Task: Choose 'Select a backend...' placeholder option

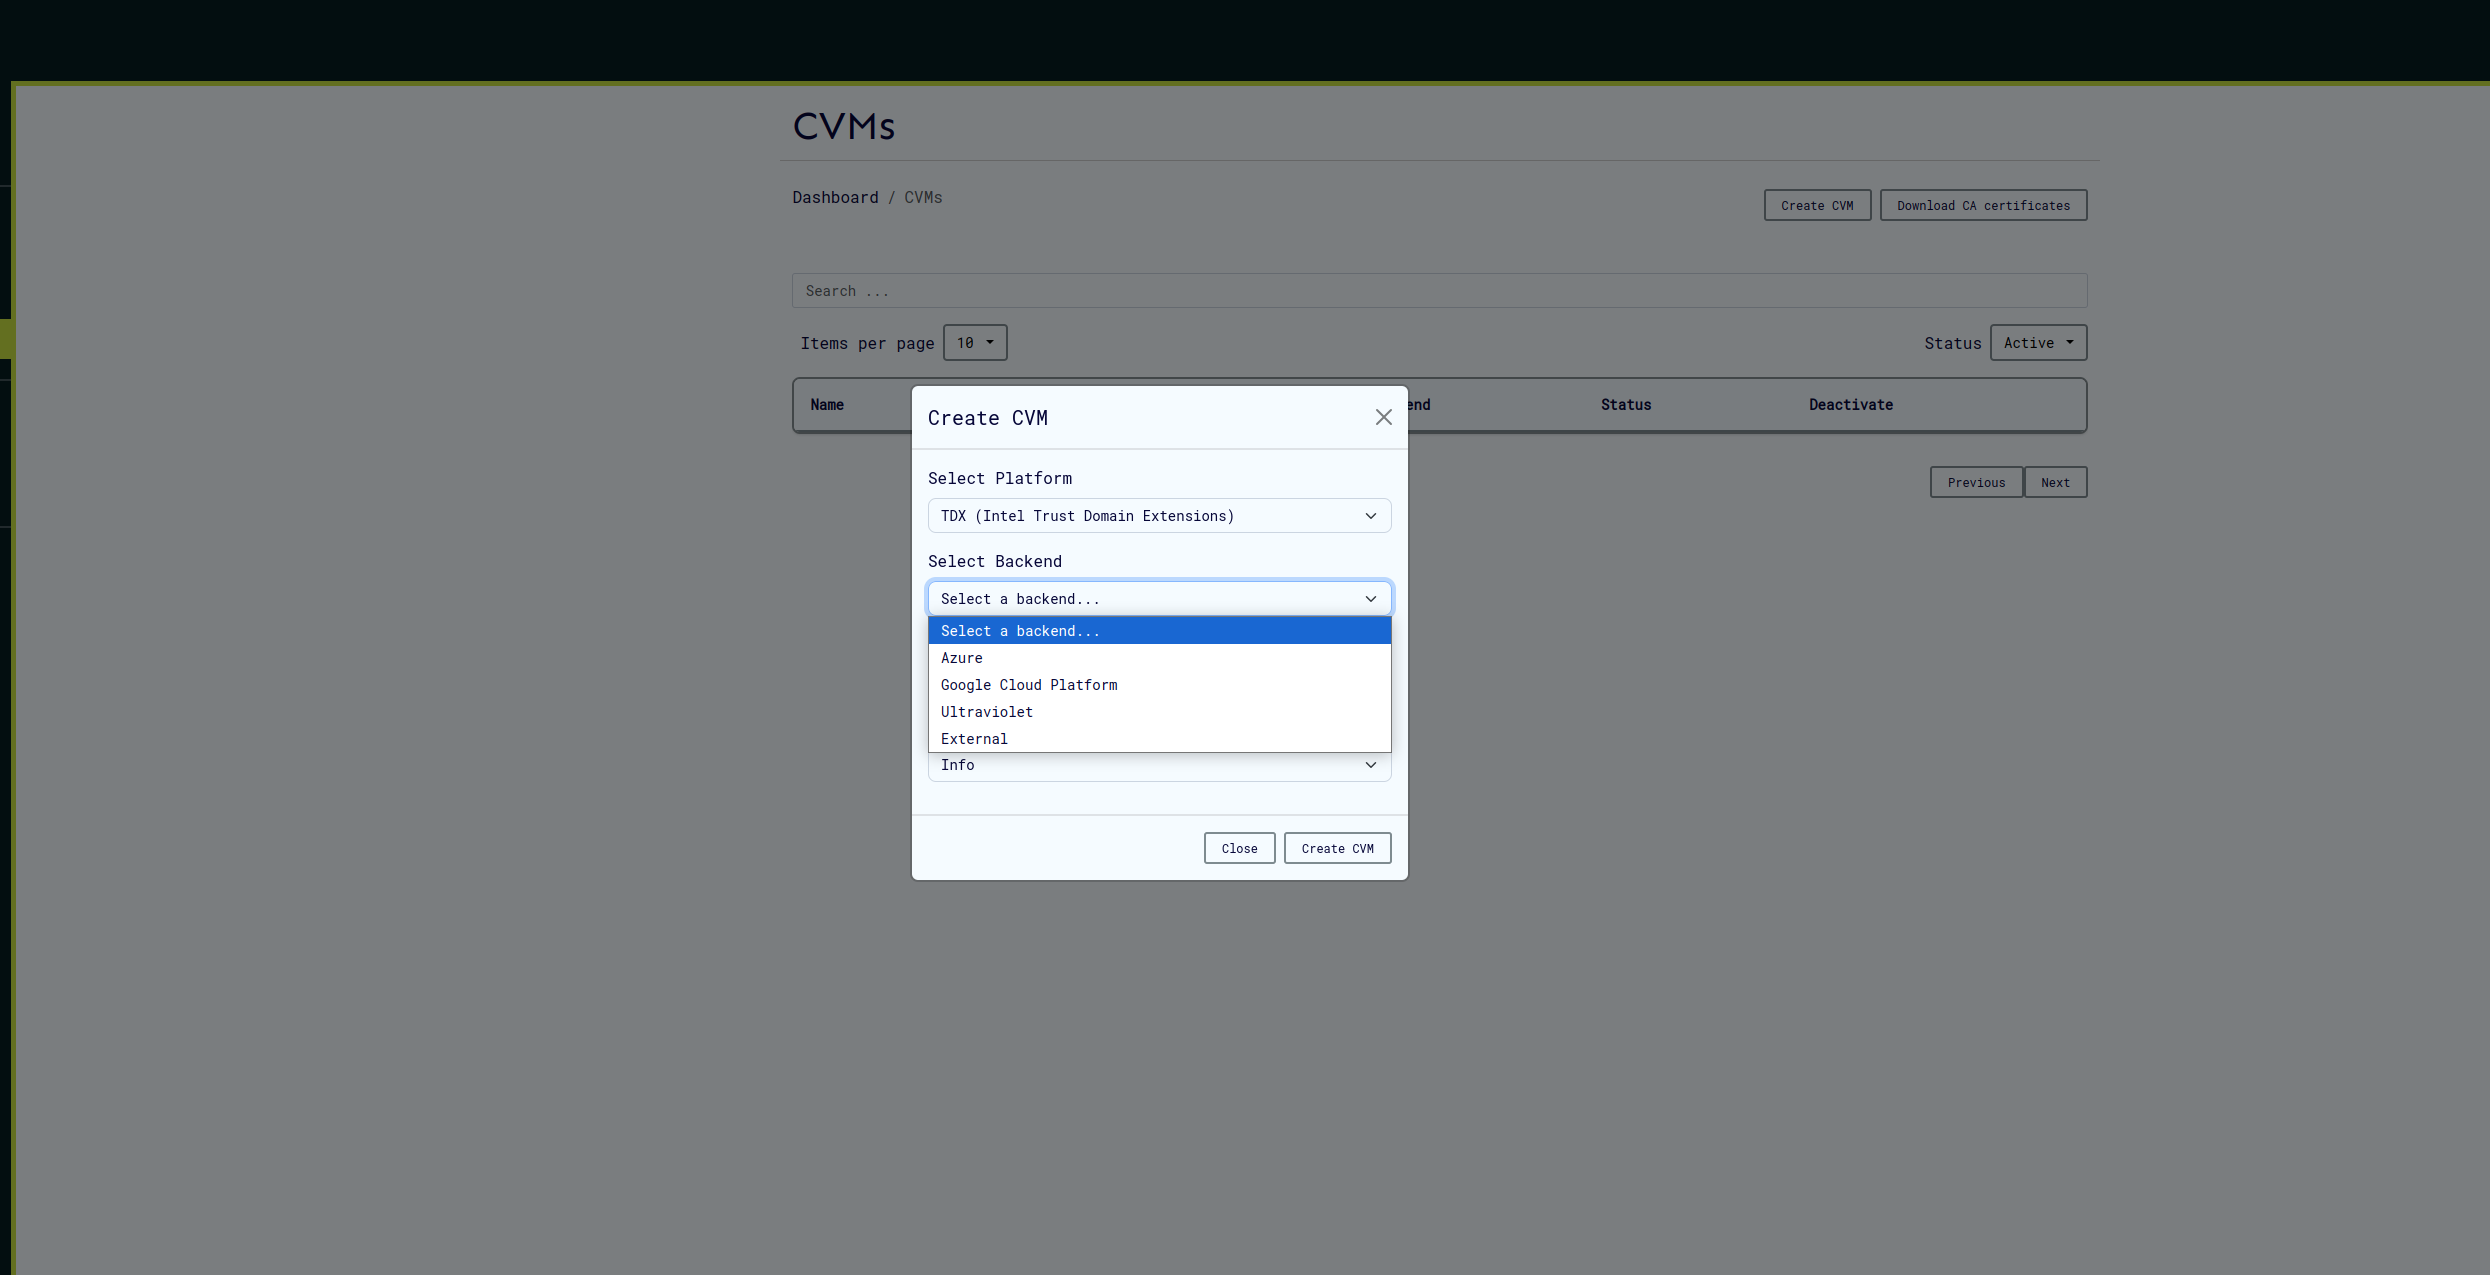Action: point(1159,631)
